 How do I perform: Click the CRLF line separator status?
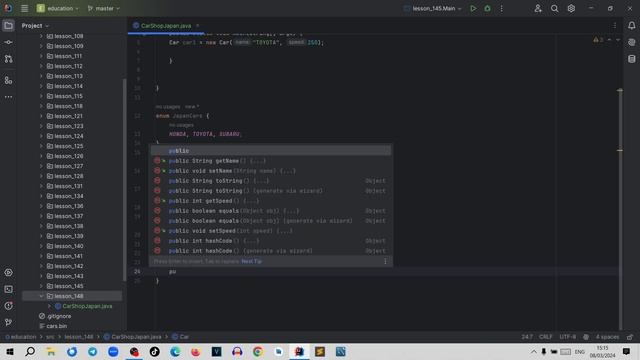click(545, 337)
